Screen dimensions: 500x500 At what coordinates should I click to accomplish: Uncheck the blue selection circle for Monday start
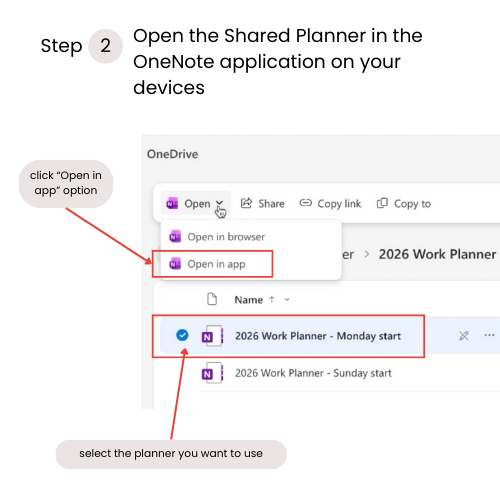tap(182, 335)
